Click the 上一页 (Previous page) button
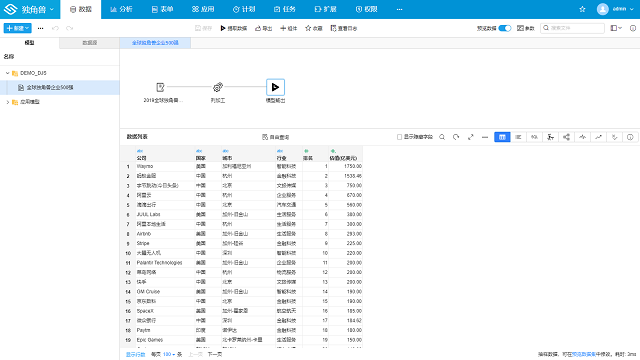640x360 pixels. pyautogui.click(x=195, y=354)
